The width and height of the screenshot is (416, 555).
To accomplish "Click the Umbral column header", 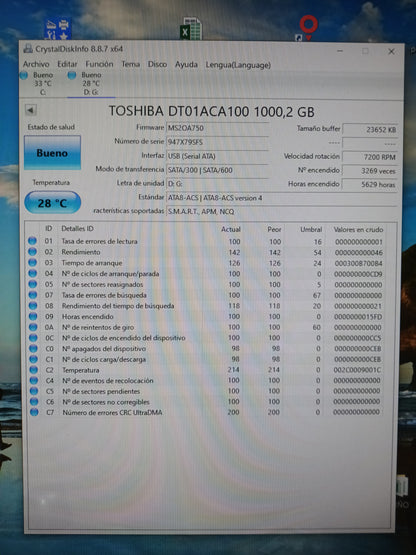I will click(311, 229).
